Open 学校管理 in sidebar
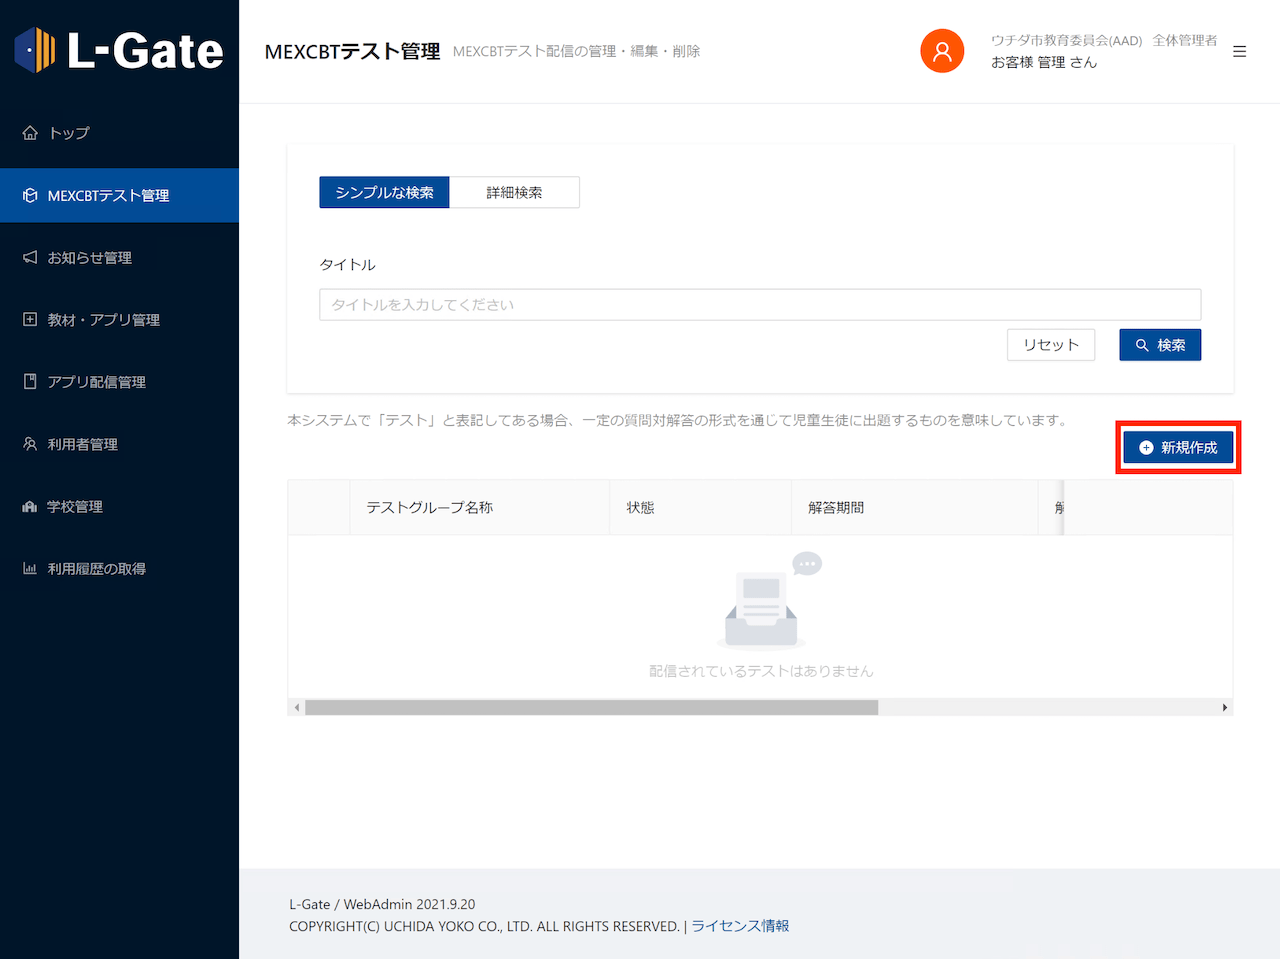This screenshot has width=1280, height=959. (x=119, y=506)
